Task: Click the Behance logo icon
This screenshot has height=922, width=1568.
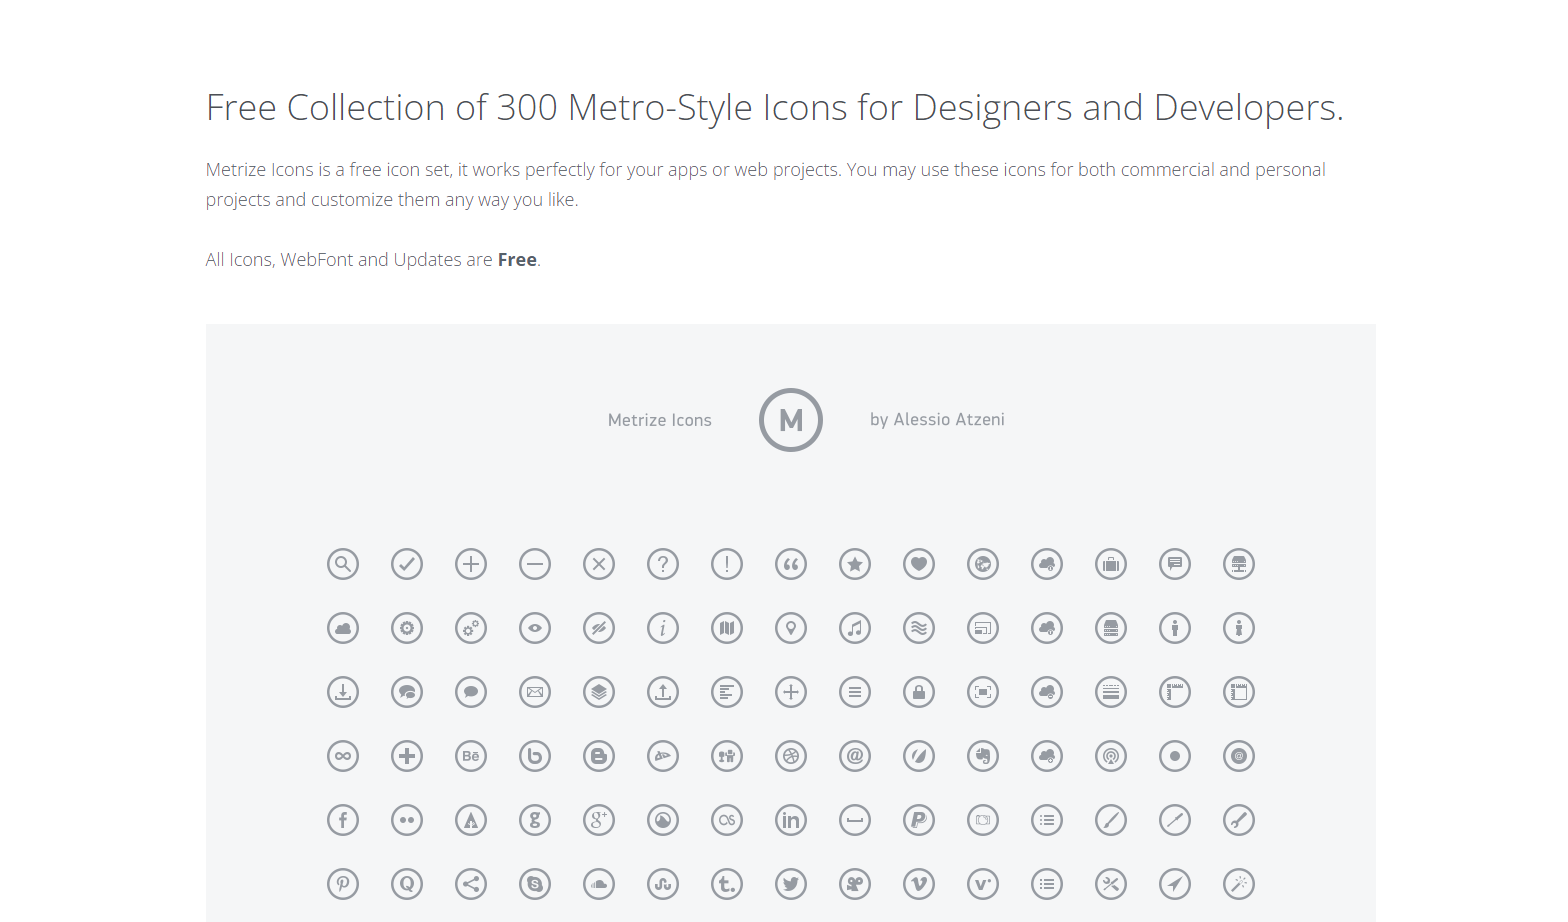Action: 471,756
